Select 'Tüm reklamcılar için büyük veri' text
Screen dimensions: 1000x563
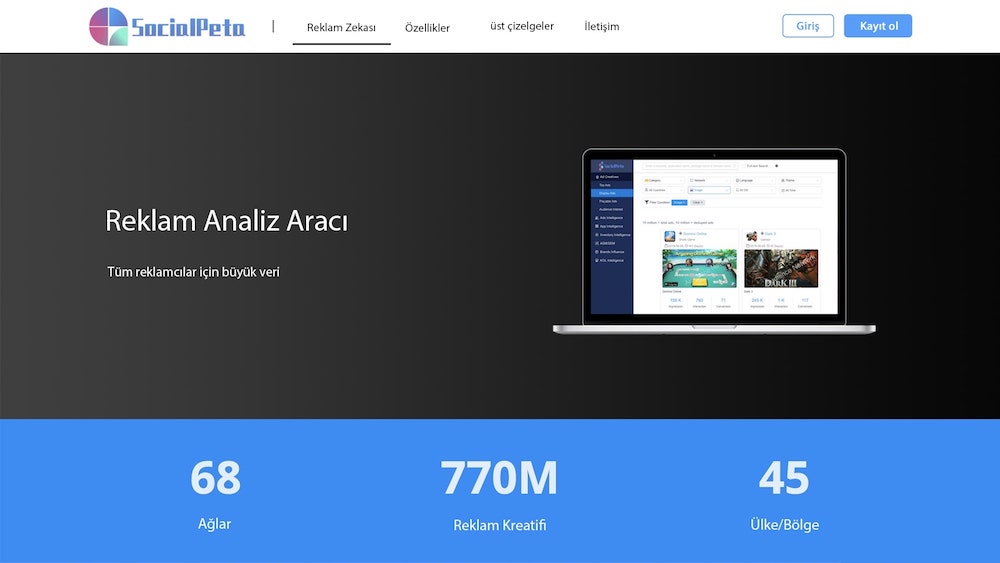[193, 272]
